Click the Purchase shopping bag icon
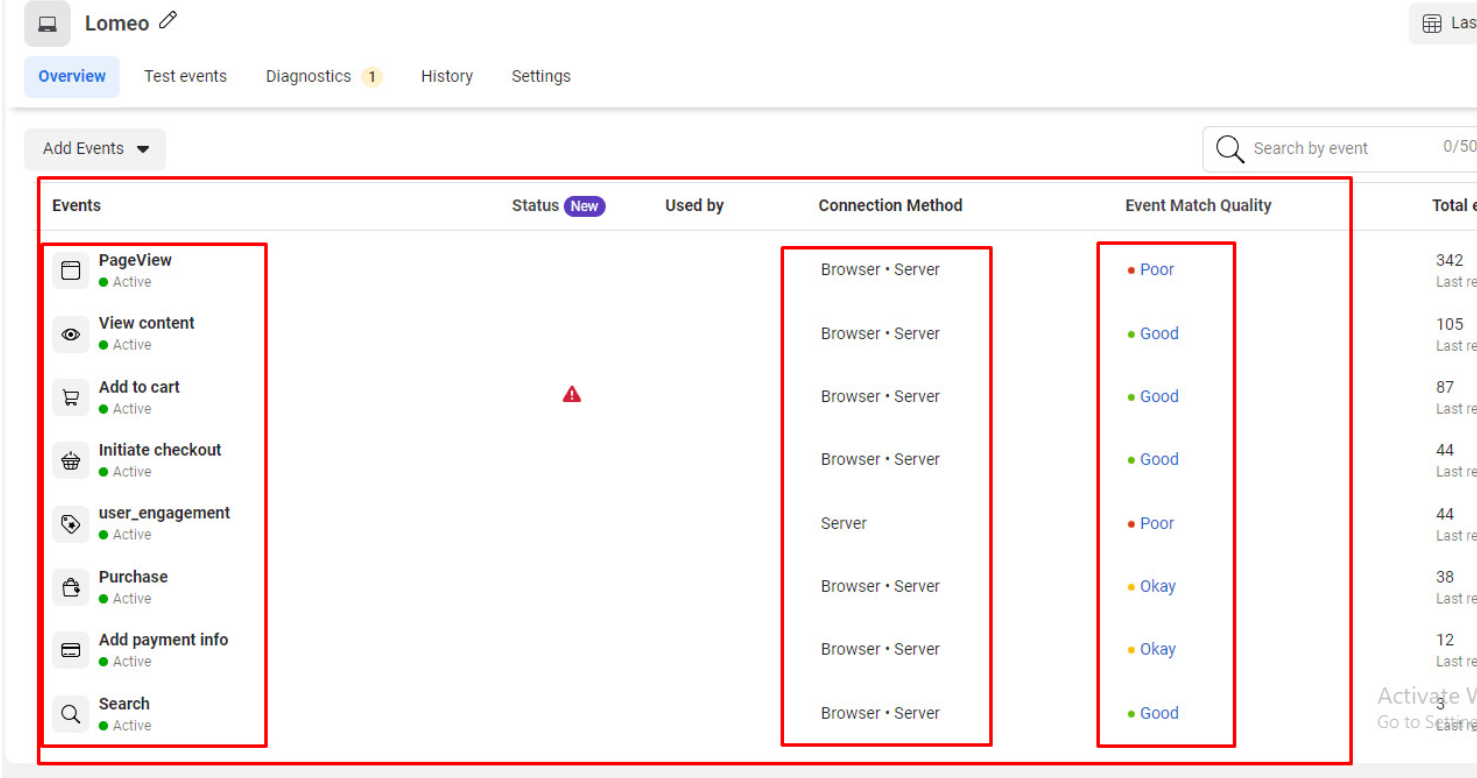 [x=71, y=588]
